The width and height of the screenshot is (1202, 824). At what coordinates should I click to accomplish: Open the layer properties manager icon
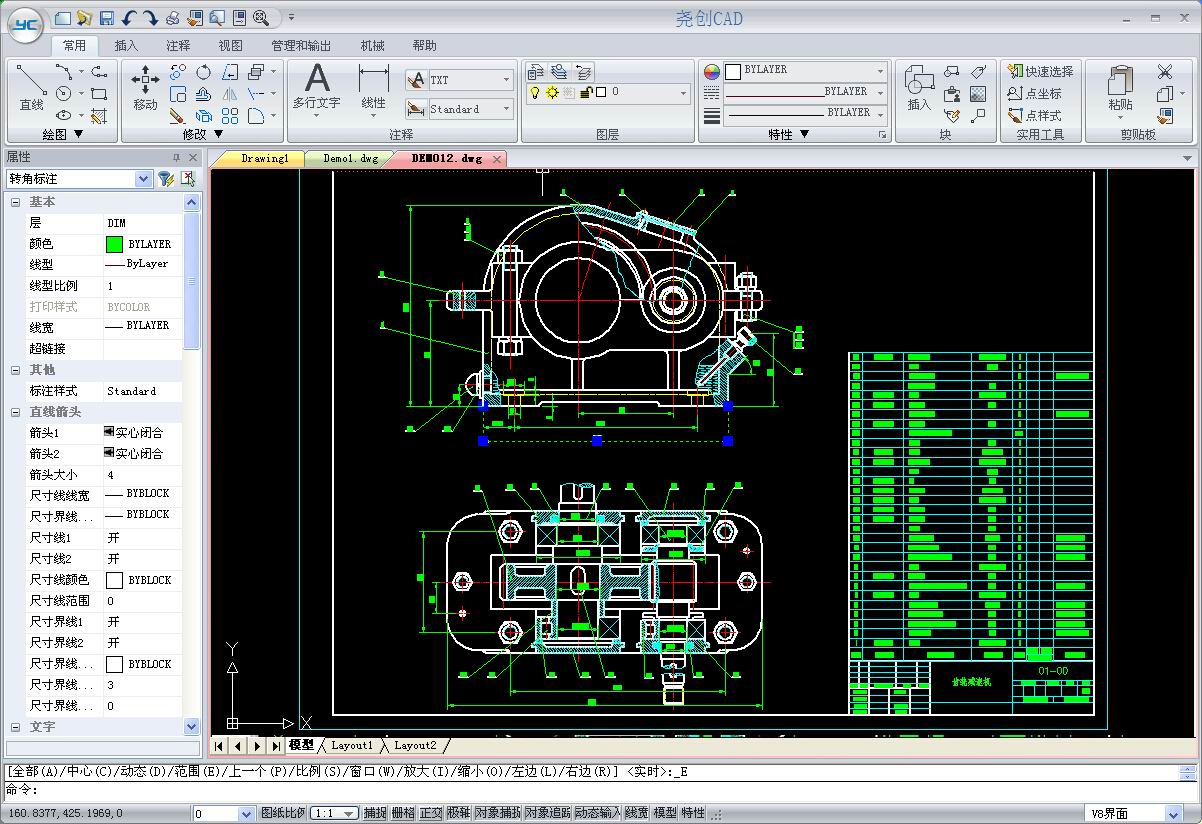[536, 71]
